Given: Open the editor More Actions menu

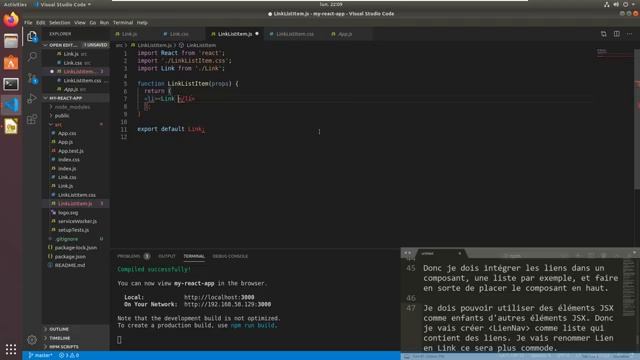Looking at the screenshot, I should (629, 34).
